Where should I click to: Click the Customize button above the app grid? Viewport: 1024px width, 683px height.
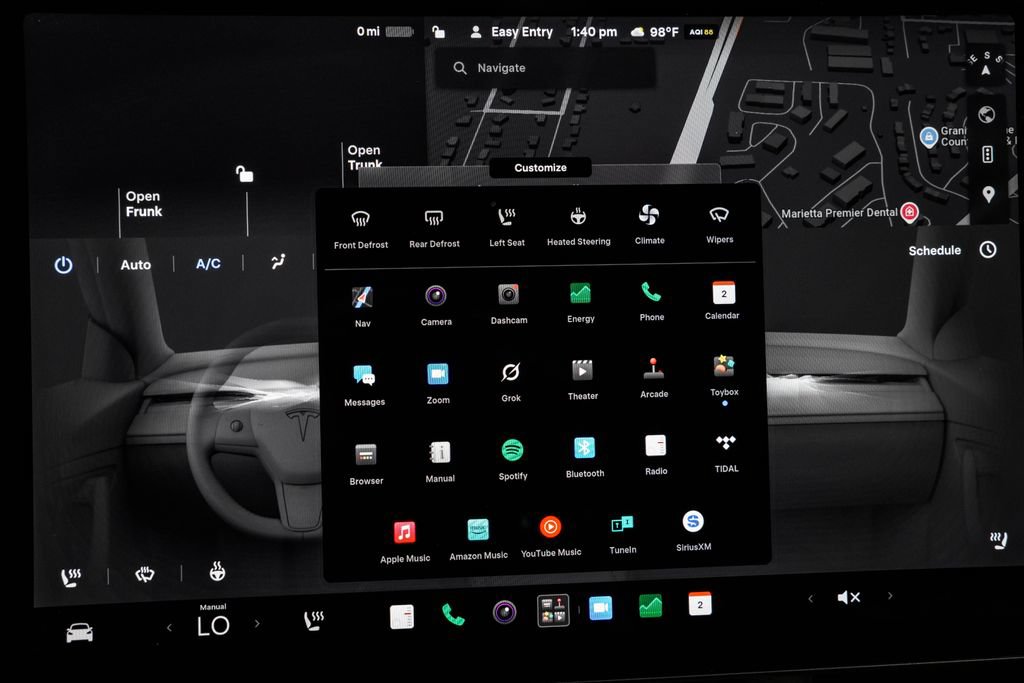[540, 168]
